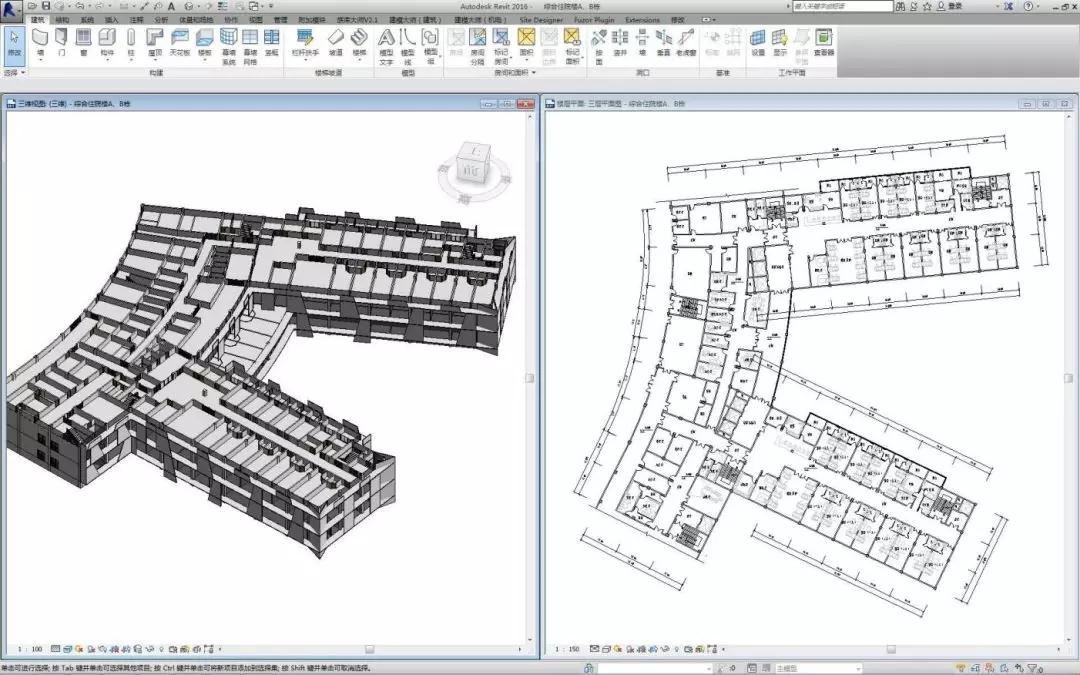Select the Ramp (坡道) tool
This screenshot has width=1080, height=675.
click(x=335, y=41)
